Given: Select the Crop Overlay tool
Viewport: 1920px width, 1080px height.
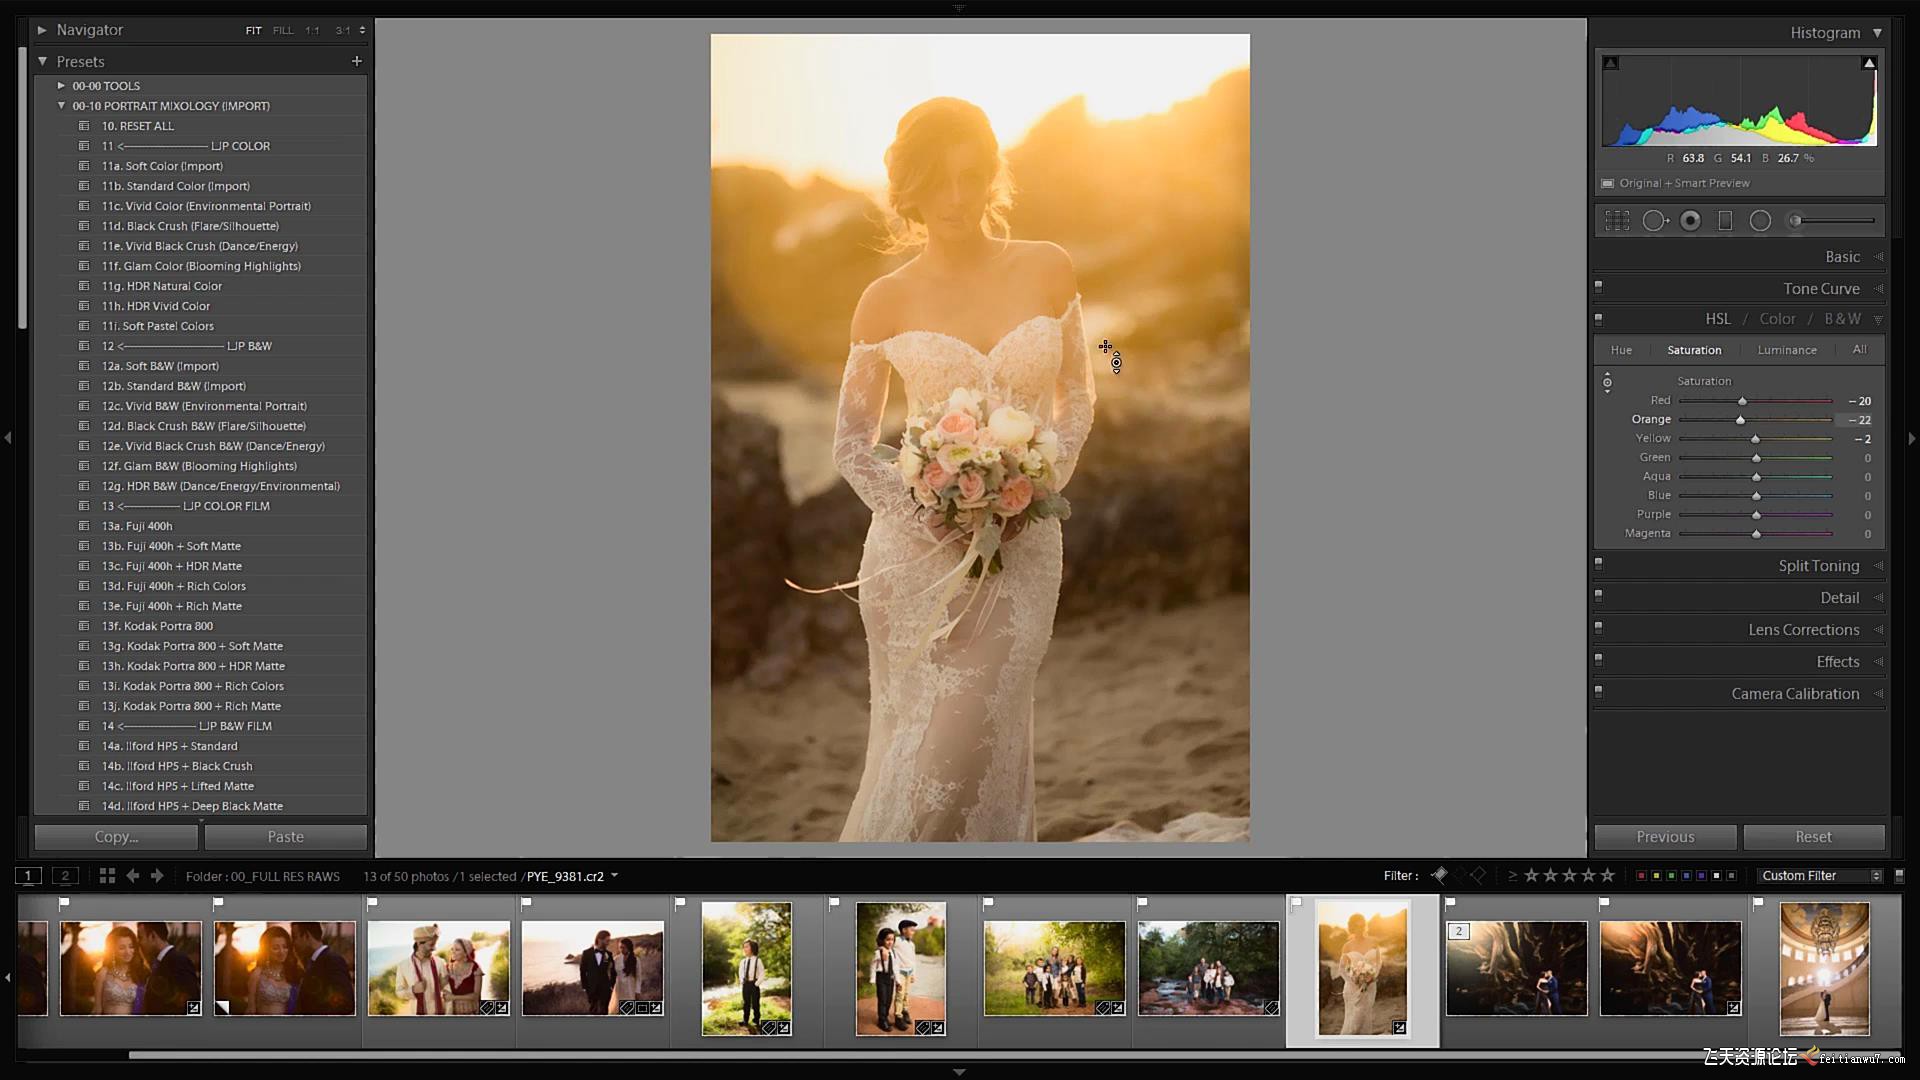Looking at the screenshot, I should pyautogui.click(x=1617, y=221).
